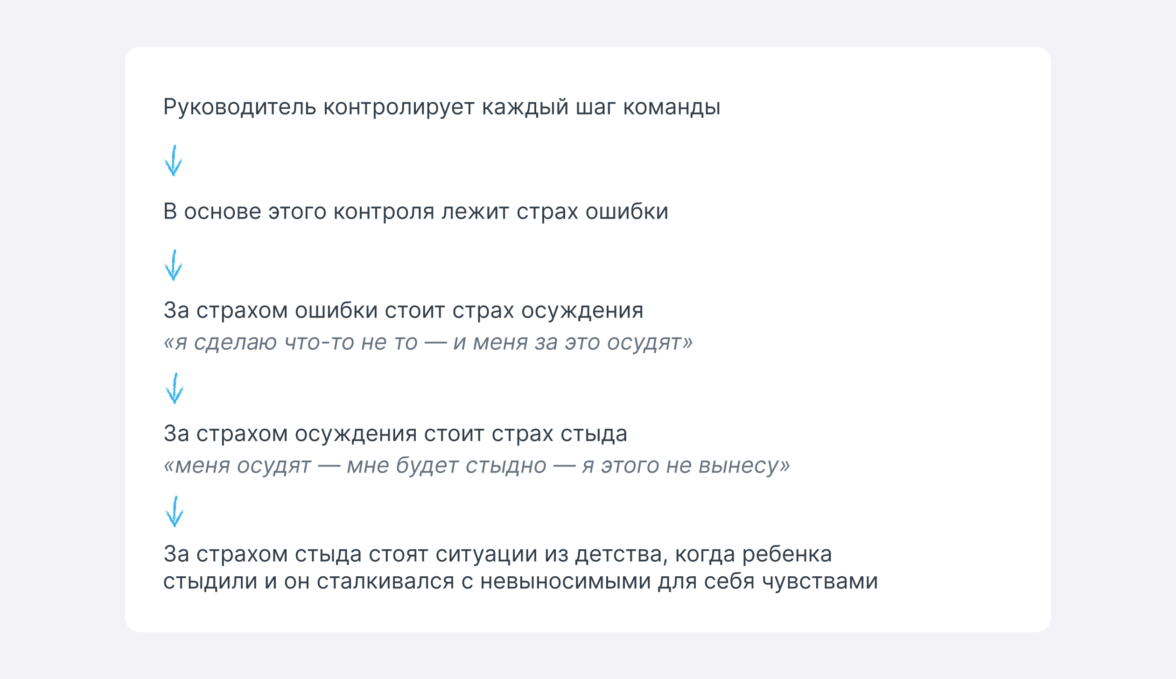Viewport: 1176px width, 679px height.
Task: Click the line "За страхом осуждения стоит страх стыда"
Action: (x=395, y=435)
